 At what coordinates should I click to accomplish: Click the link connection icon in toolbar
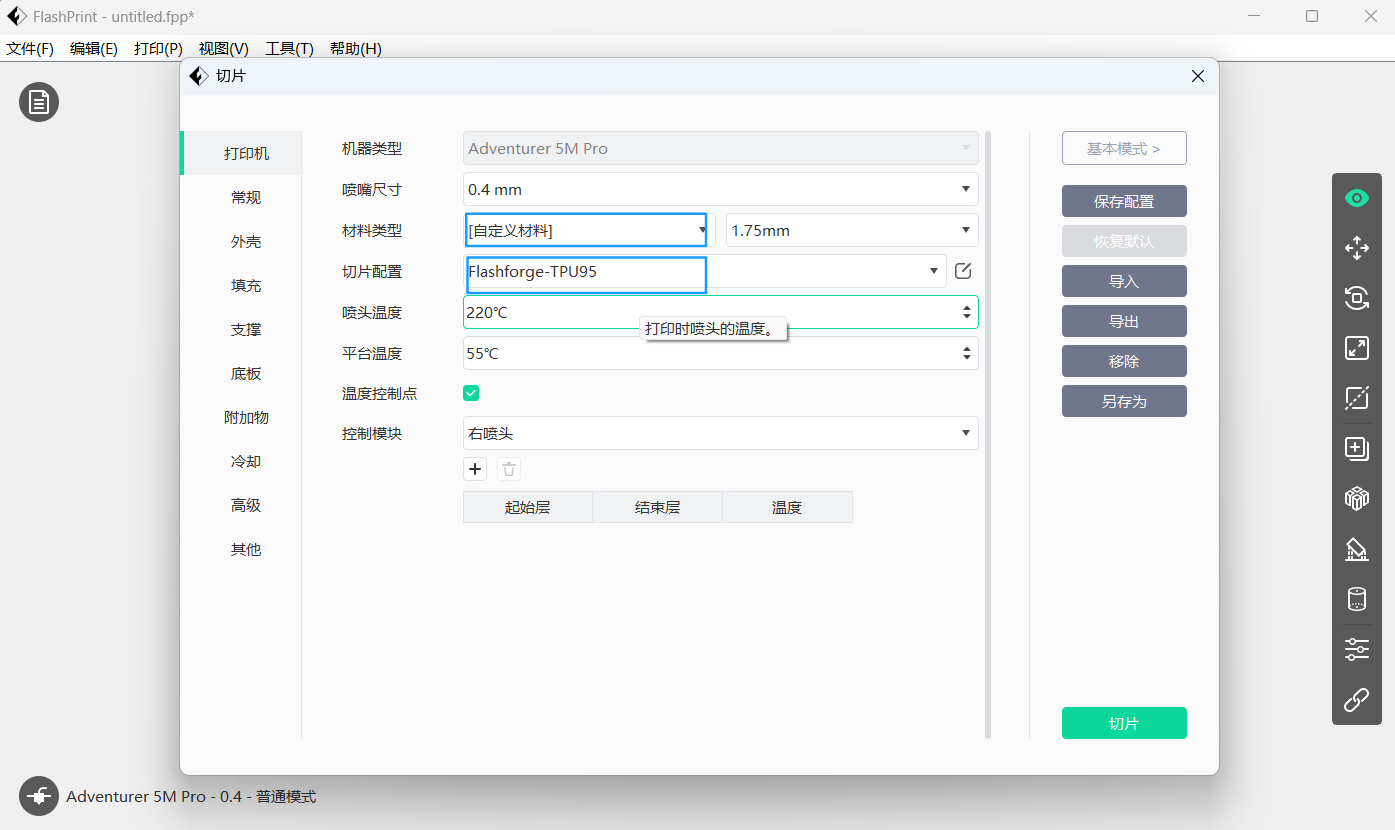(1356, 700)
